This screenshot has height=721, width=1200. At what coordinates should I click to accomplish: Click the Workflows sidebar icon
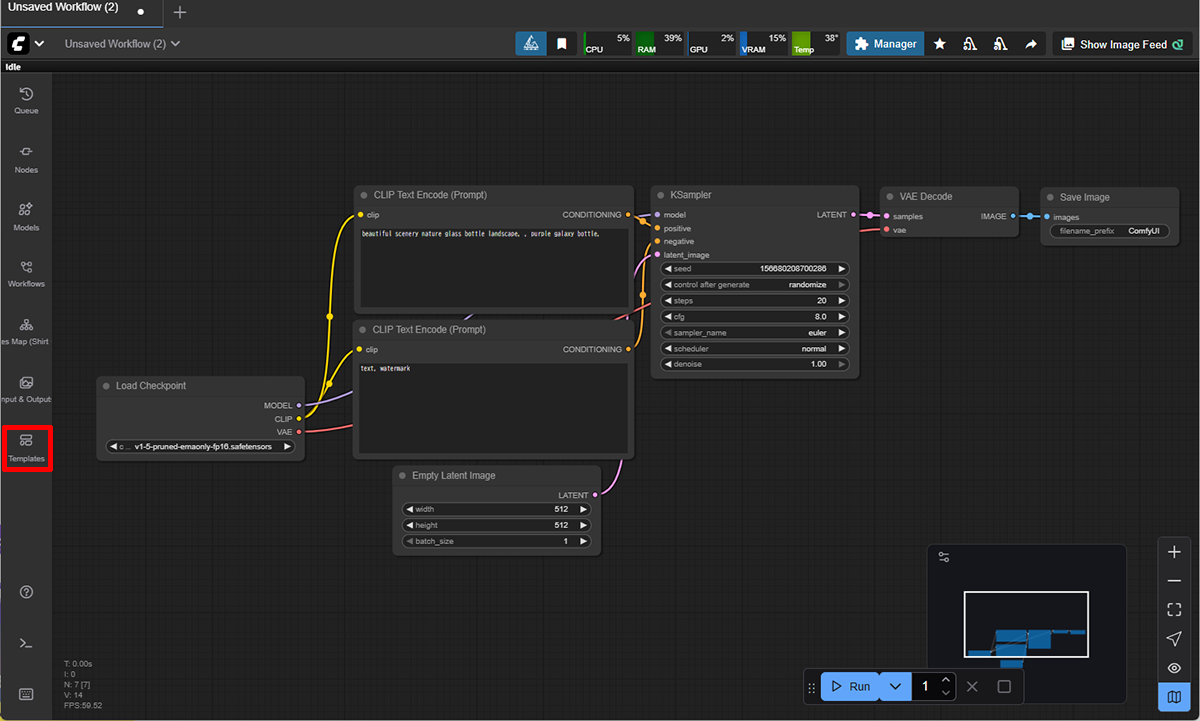[x=26, y=273]
